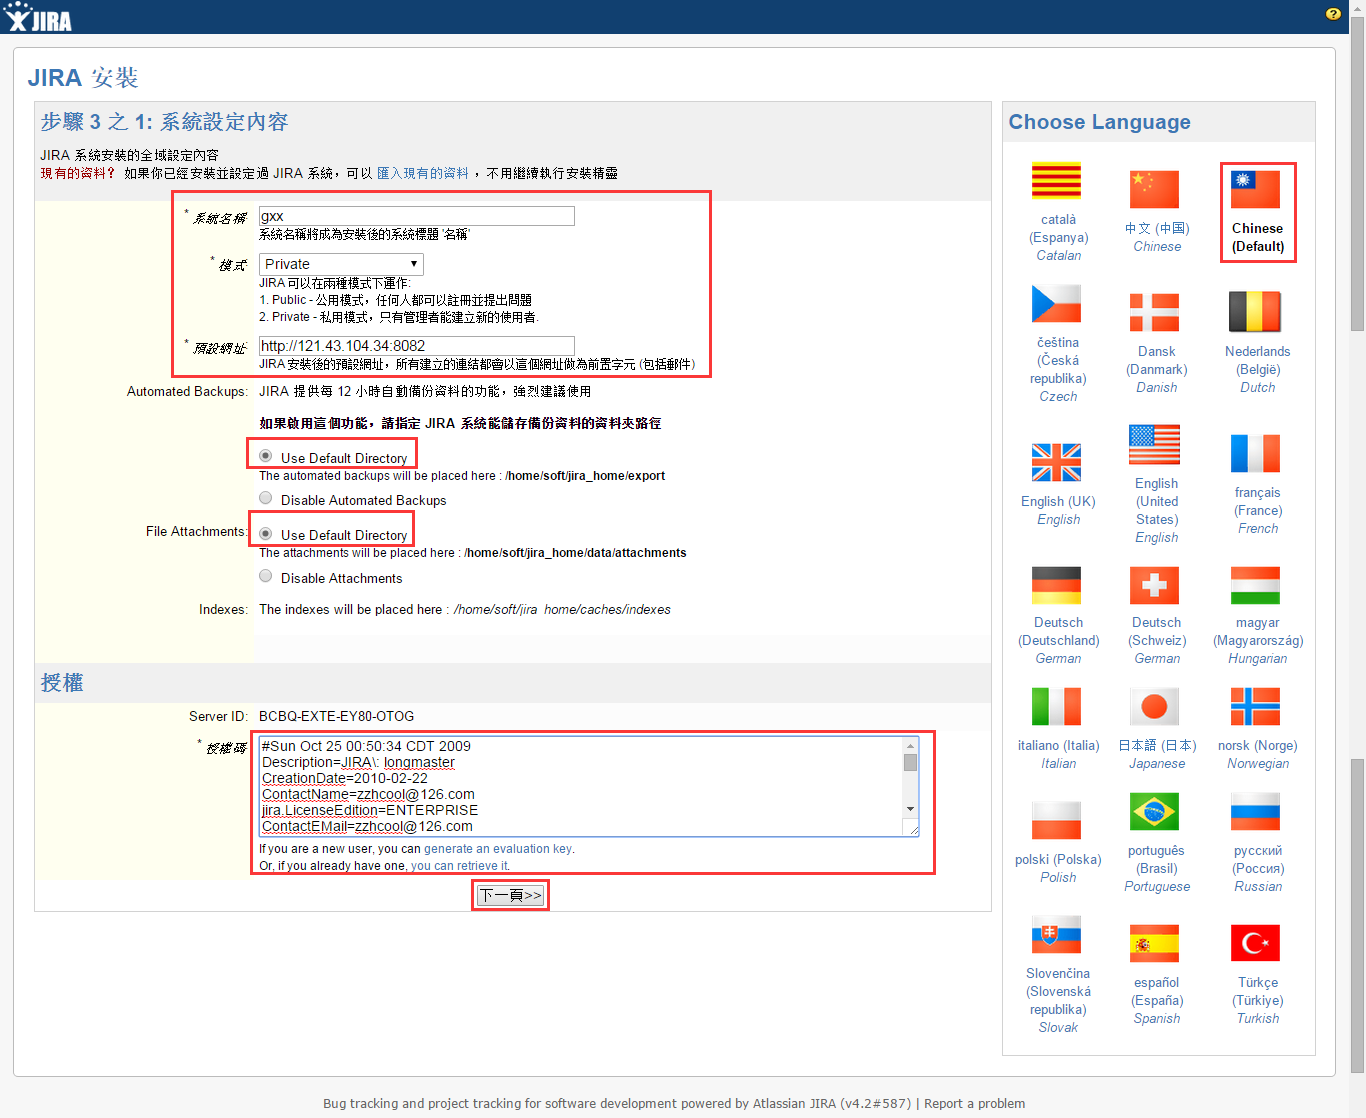This screenshot has width=1366, height=1118.
Task: Click the /home/soft/jira_home/data/attachments path text
Action: pos(575,553)
